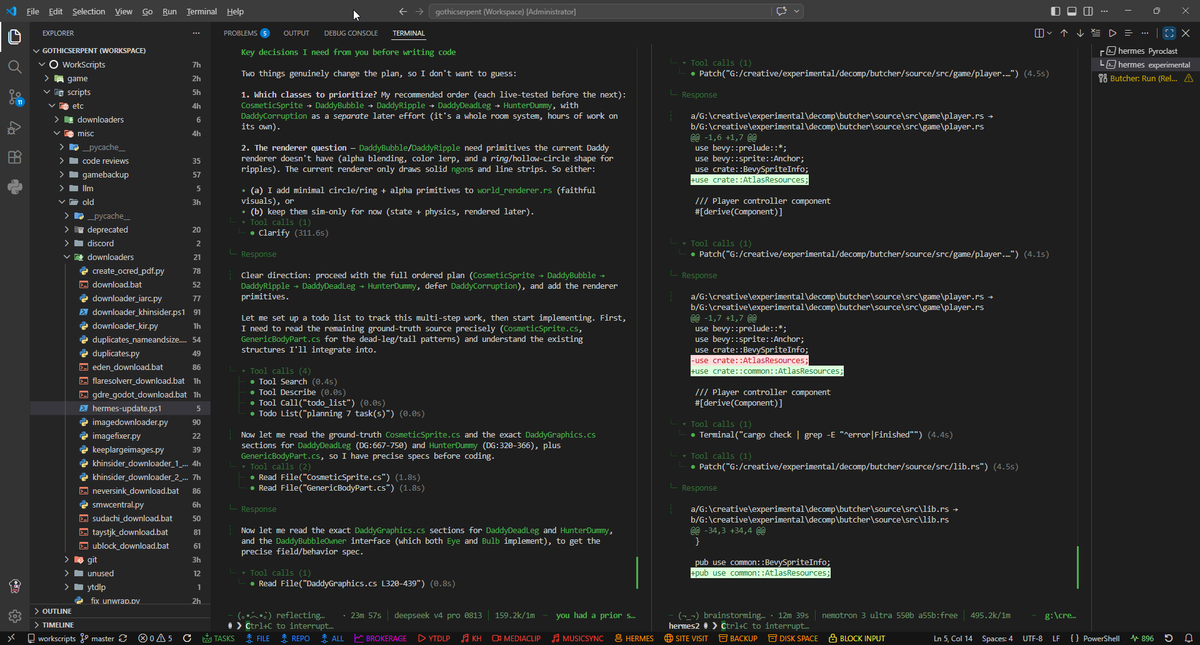Toggle maximized panel size

(1169, 33)
